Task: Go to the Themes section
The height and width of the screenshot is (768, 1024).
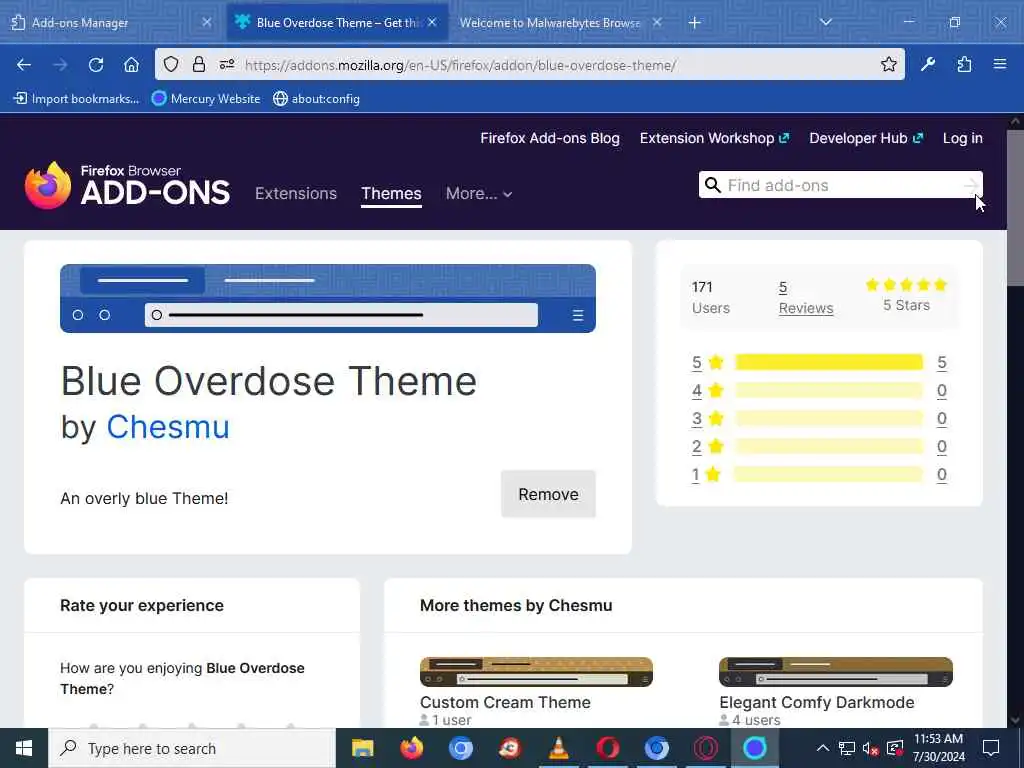Action: [391, 193]
